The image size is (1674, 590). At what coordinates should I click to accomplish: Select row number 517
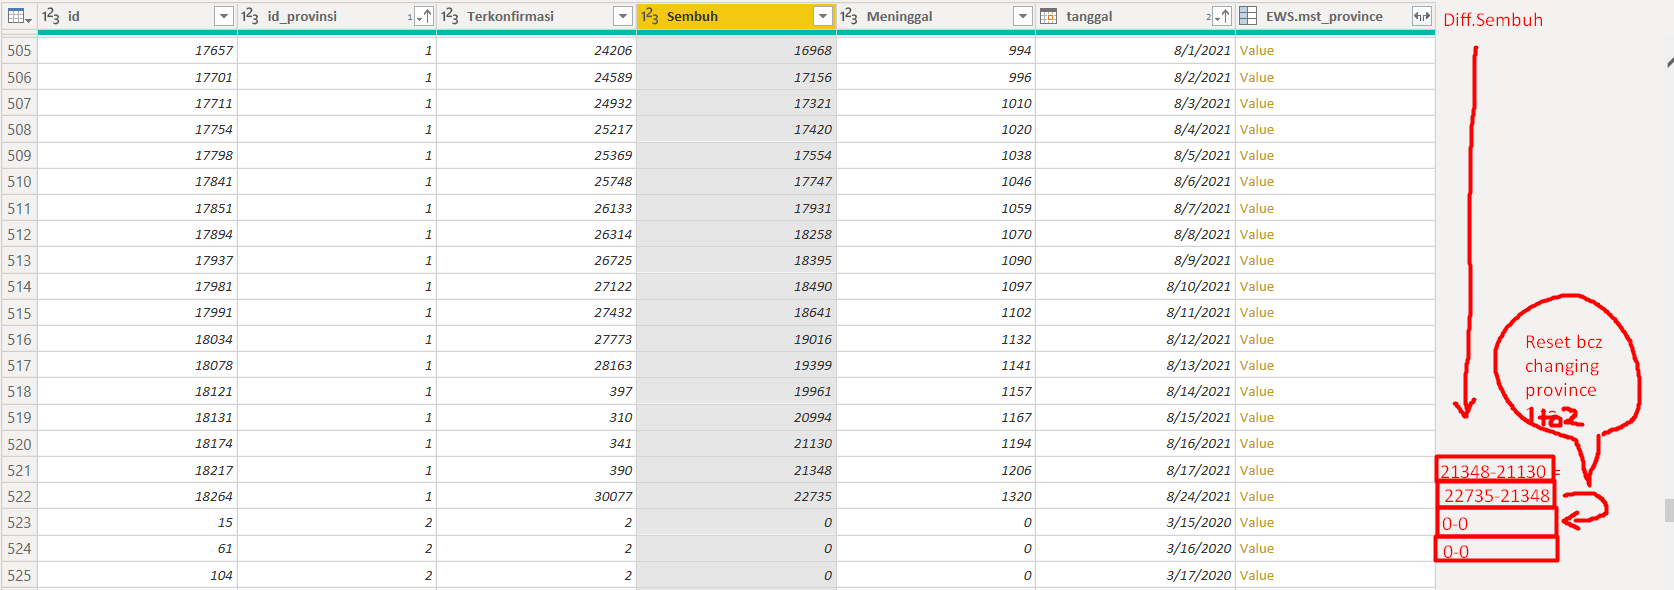19,366
